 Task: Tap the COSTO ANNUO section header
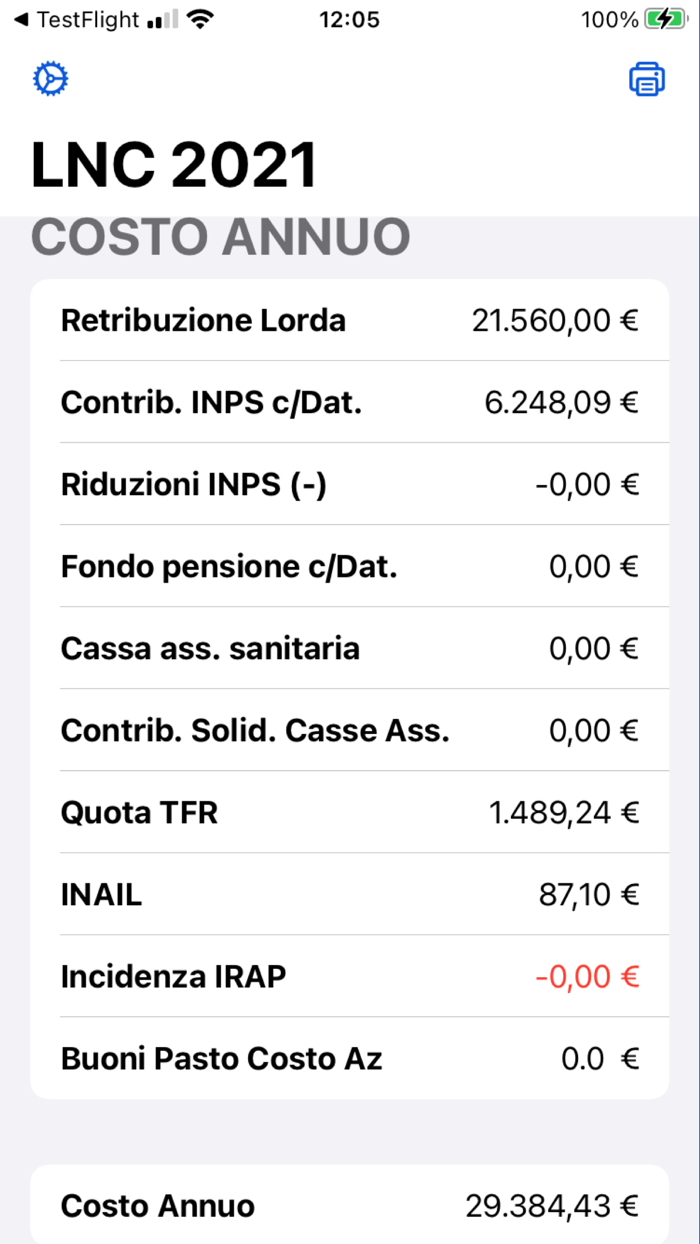221,238
